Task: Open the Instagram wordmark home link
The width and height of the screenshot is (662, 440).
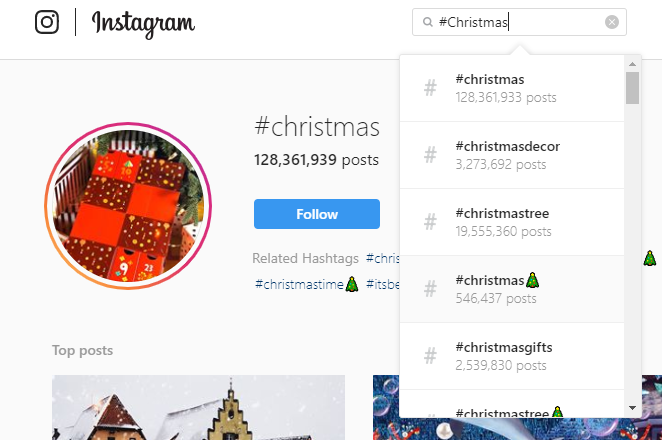Action: (143, 23)
